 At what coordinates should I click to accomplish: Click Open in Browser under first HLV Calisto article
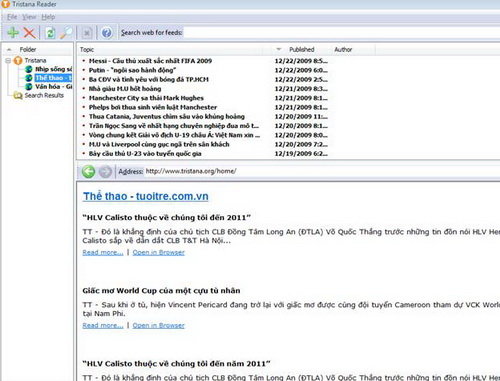[159, 253]
